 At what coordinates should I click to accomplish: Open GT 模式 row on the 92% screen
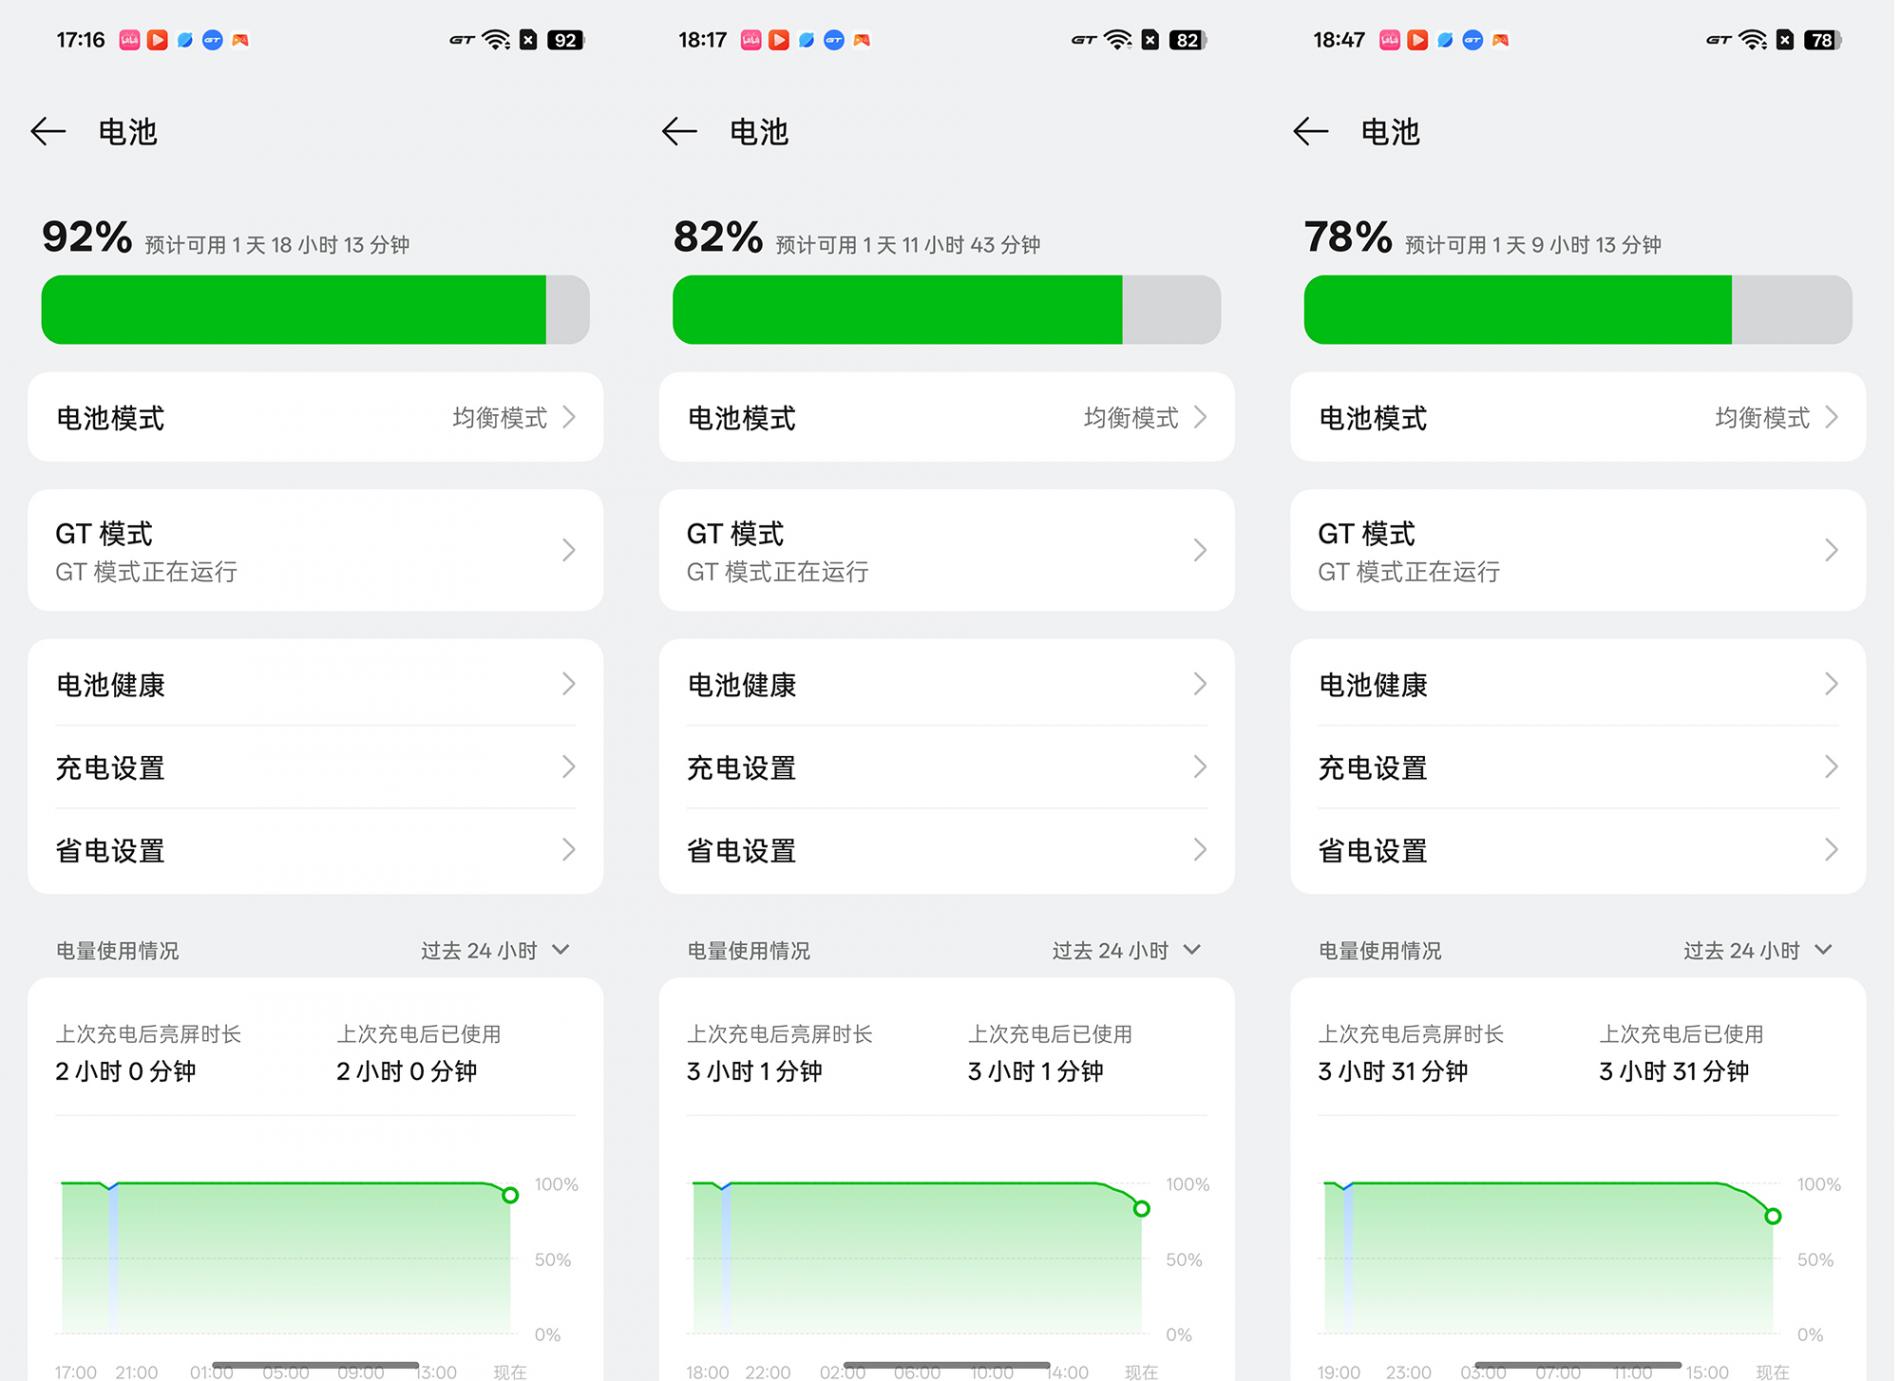click(x=315, y=550)
